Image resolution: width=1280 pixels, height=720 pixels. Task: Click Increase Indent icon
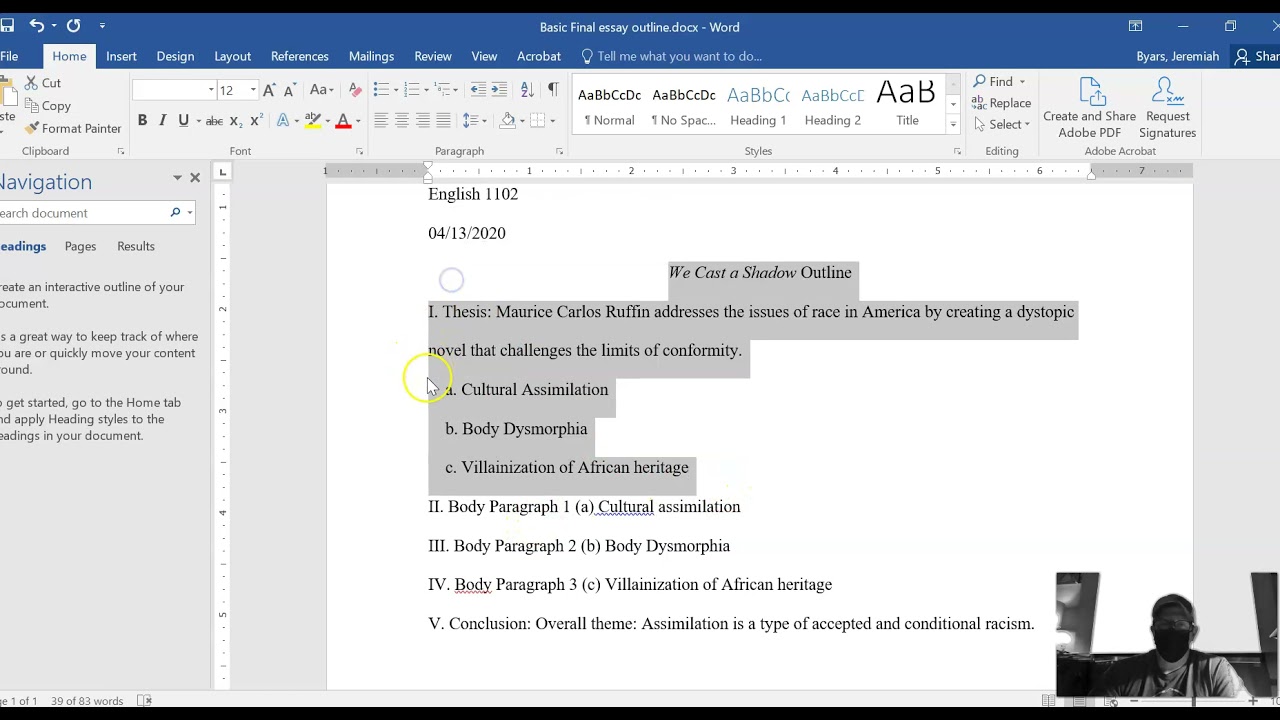[x=499, y=90]
